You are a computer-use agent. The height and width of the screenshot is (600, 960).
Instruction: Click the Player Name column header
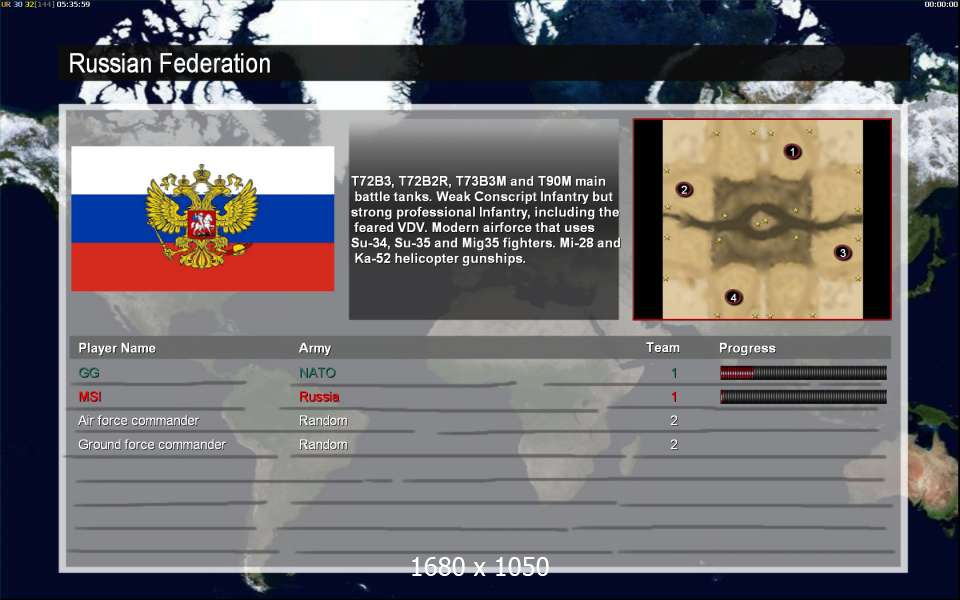pos(117,348)
